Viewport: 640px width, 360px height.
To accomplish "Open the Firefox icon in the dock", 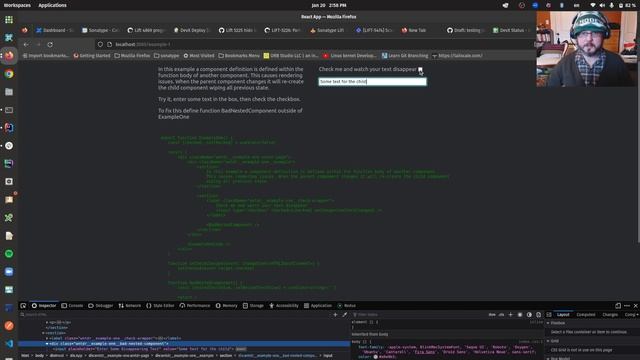I will coord(9,56).
